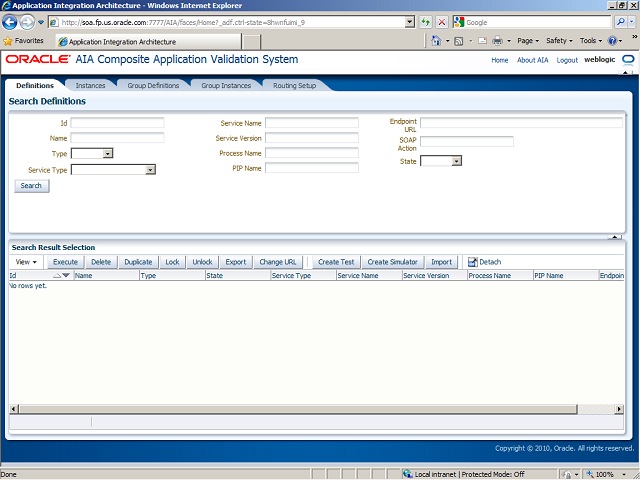Click the Stop loading X icon
Image resolution: width=640 pixels, height=480 pixels.
tap(442, 22)
